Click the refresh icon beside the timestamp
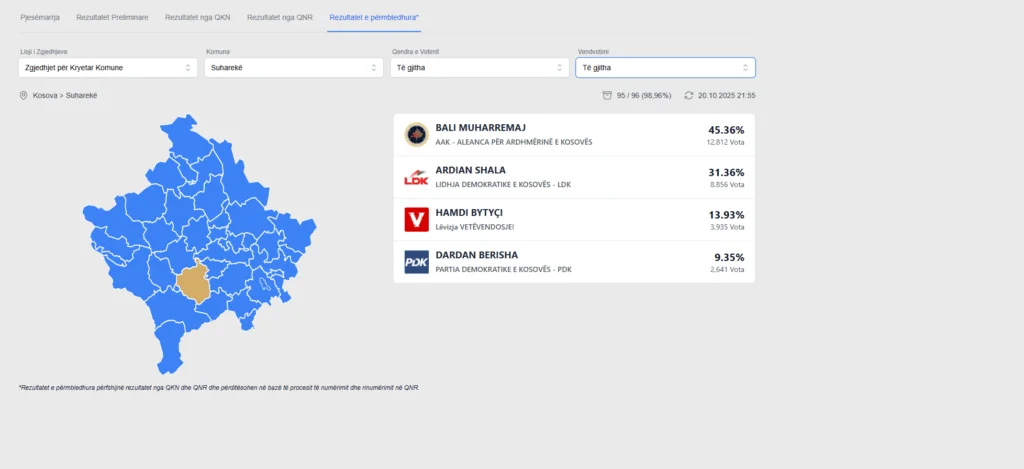This screenshot has height=469, width=1024. (x=688, y=95)
